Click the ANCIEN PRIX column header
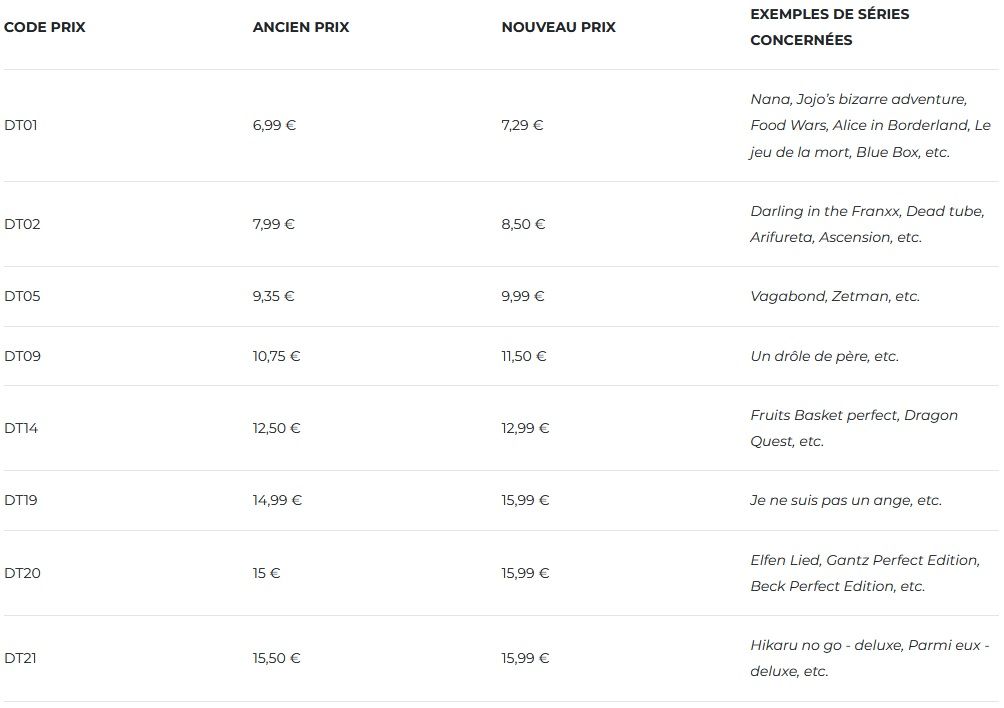Screen dimensions: 1004x708 coord(301,27)
